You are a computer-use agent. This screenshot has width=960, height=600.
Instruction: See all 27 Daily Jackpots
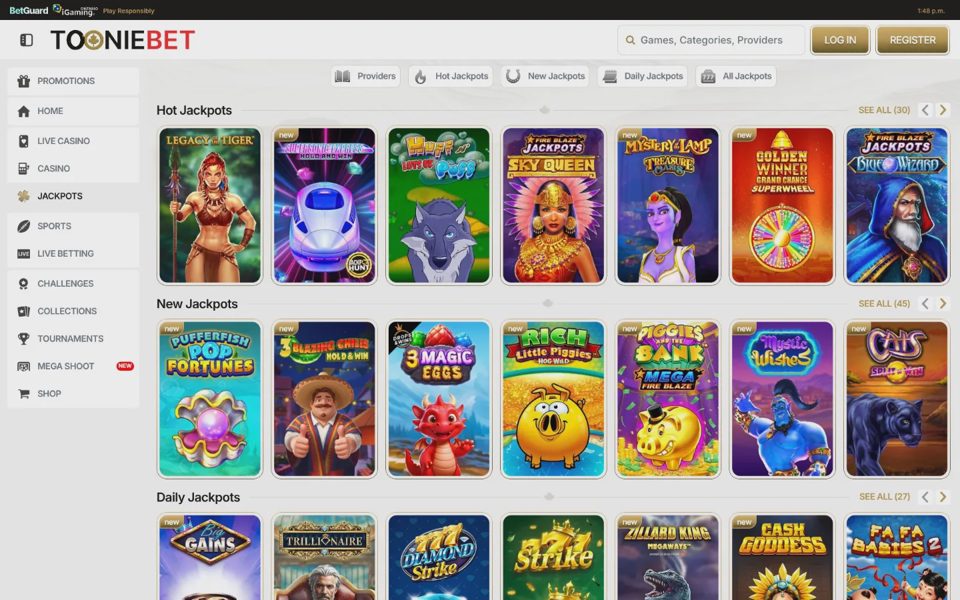pyautogui.click(x=884, y=497)
